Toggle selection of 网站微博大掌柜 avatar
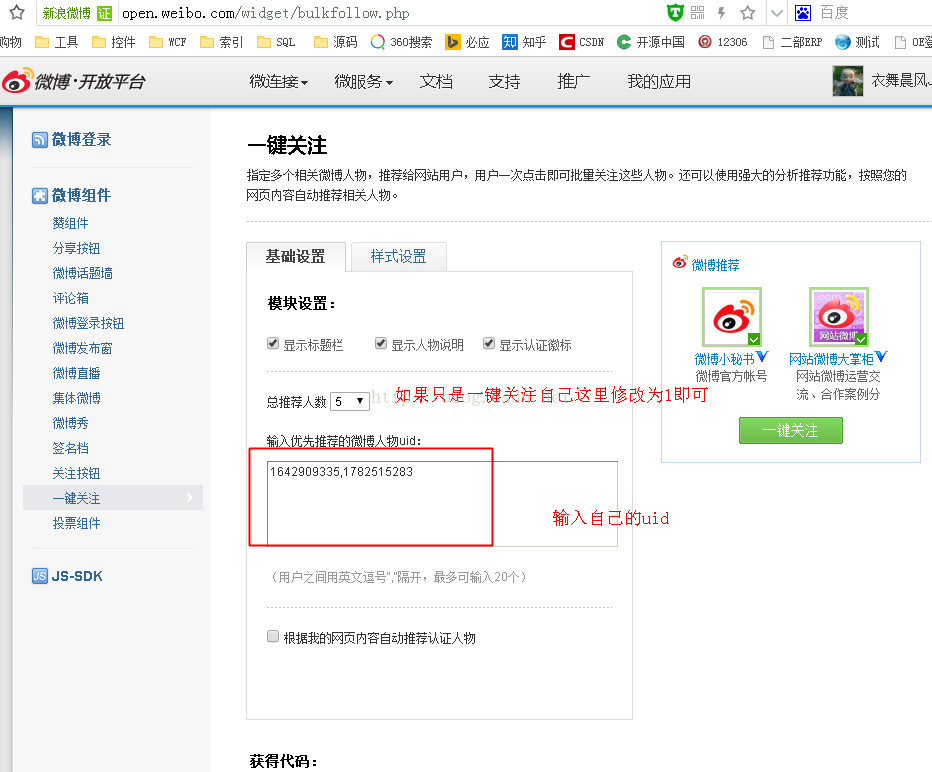This screenshot has height=772, width=932. (x=838, y=317)
